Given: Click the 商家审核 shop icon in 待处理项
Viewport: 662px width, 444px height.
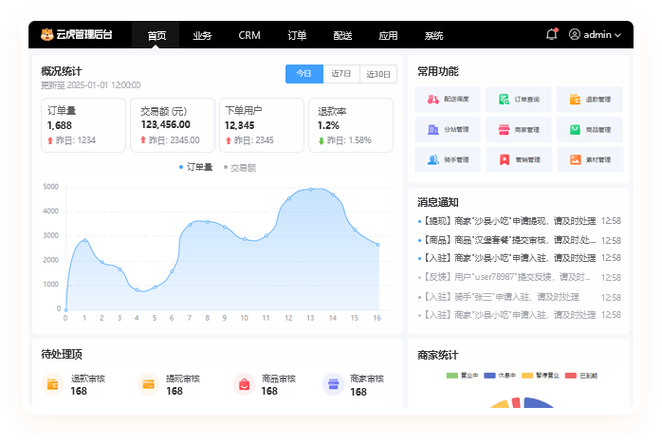Looking at the screenshot, I should [333, 384].
